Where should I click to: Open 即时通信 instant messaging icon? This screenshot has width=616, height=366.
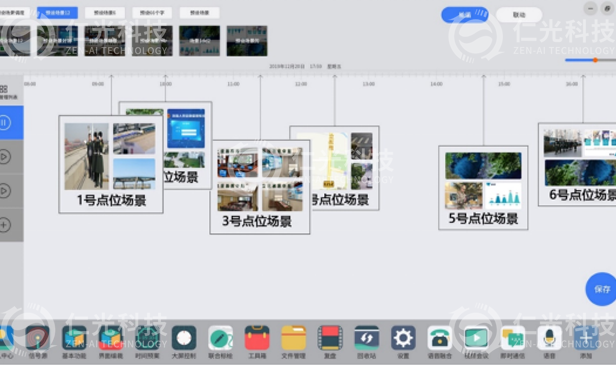(x=513, y=338)
